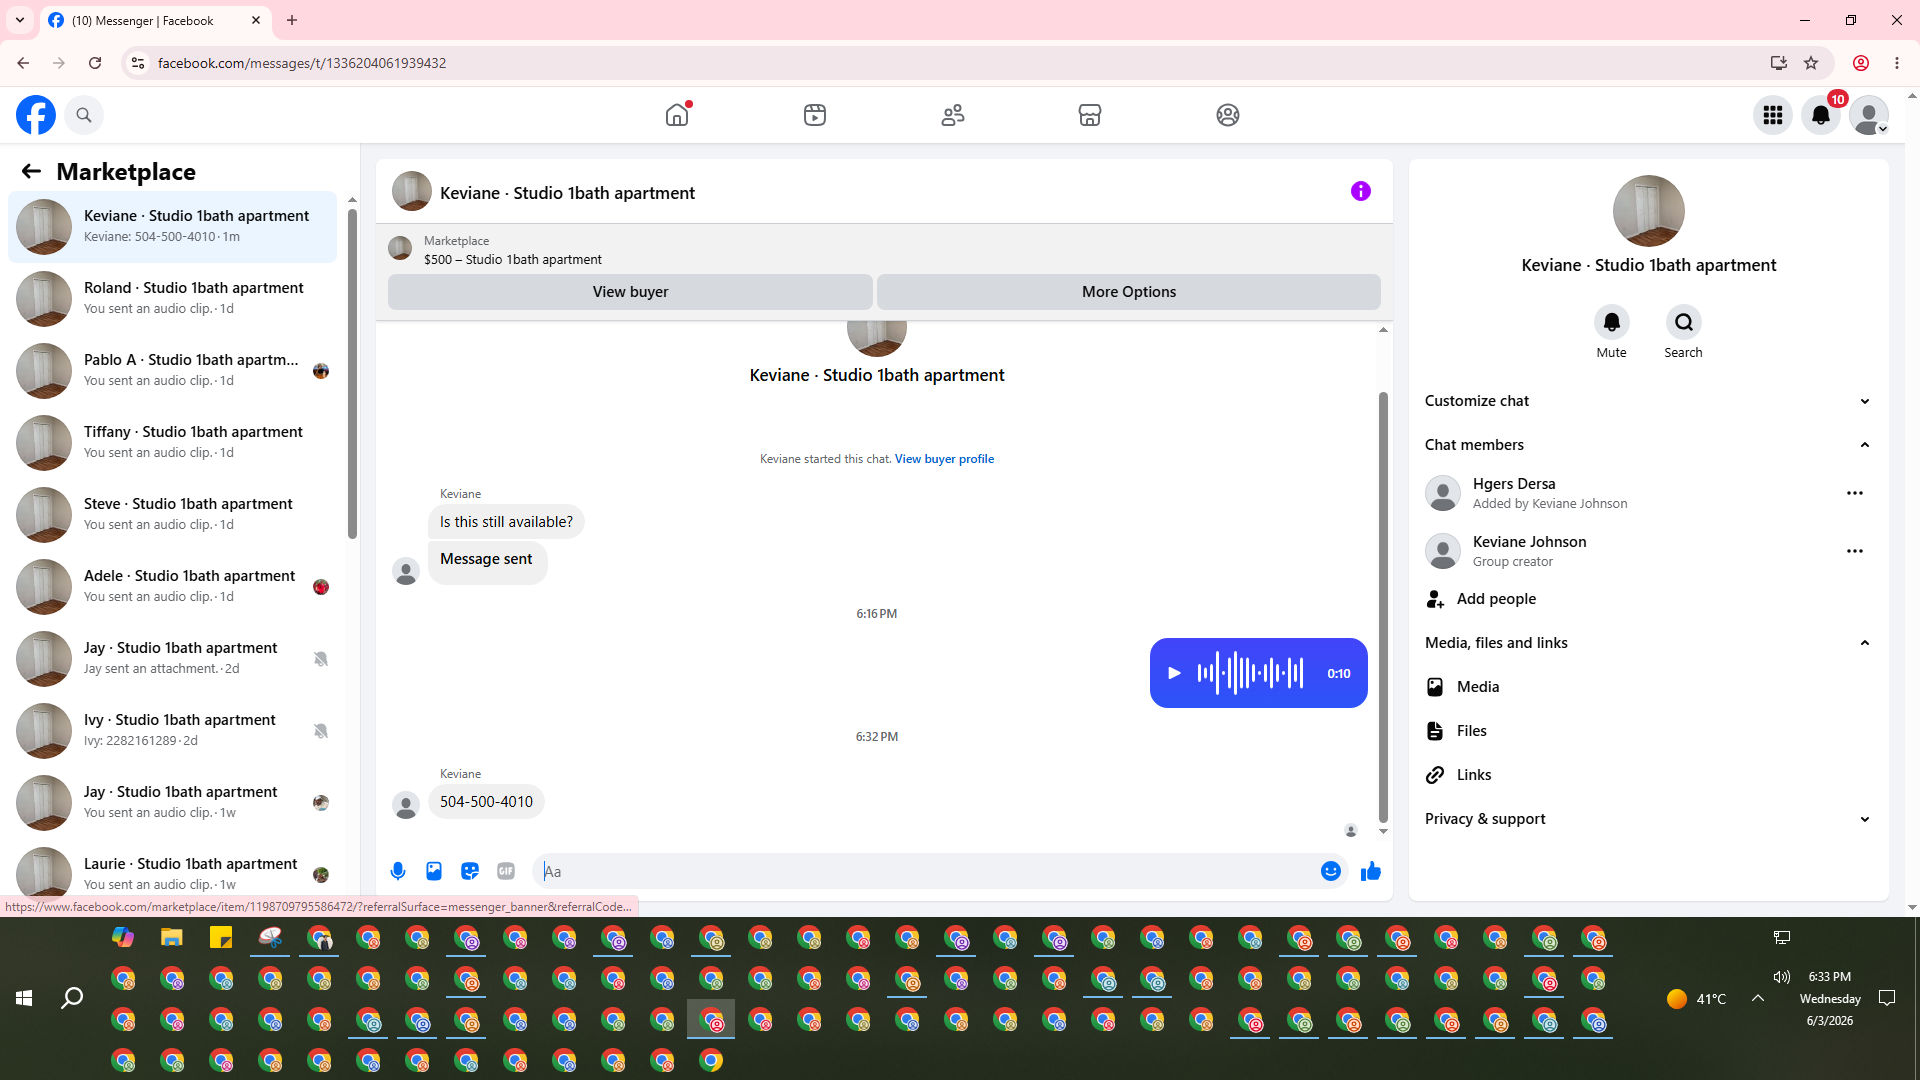Open notifications bell with 10 badge
The height and width of the screenshot is (1080, 1920).
[1821, 115]
